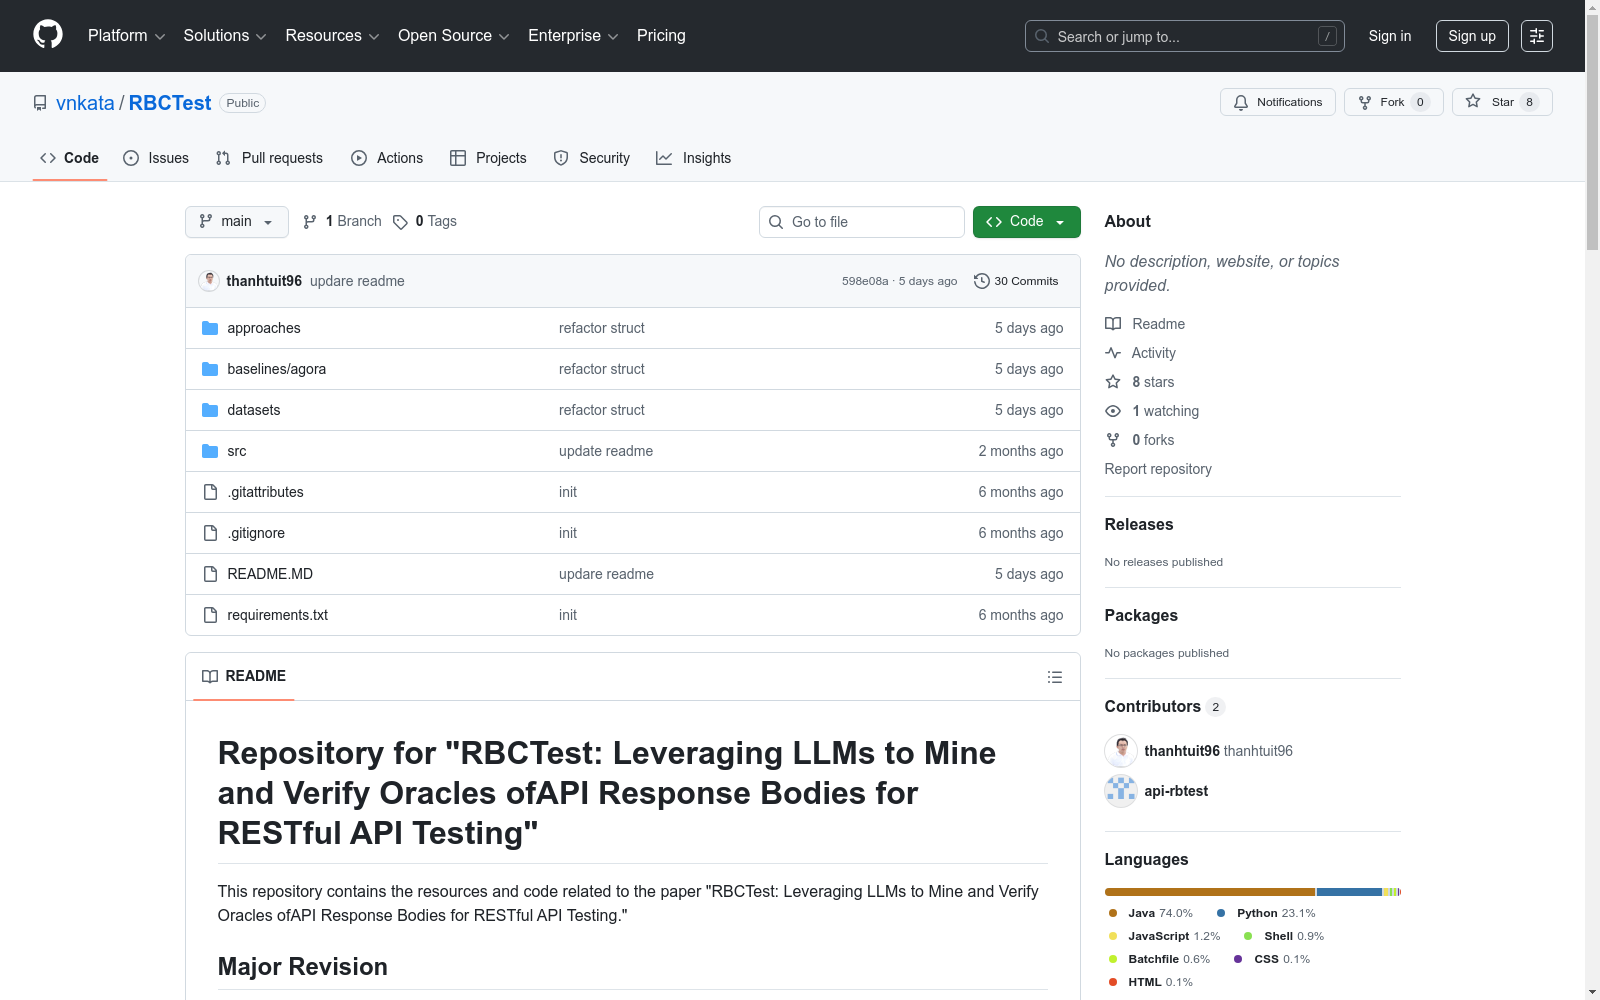Expand the Platform menu

click(126, 36)
